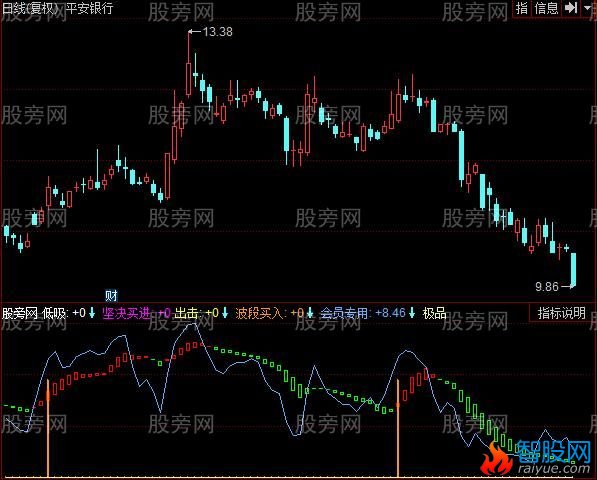Click the down arrow after 会员专用 value
597x480 pixels.
412,313
